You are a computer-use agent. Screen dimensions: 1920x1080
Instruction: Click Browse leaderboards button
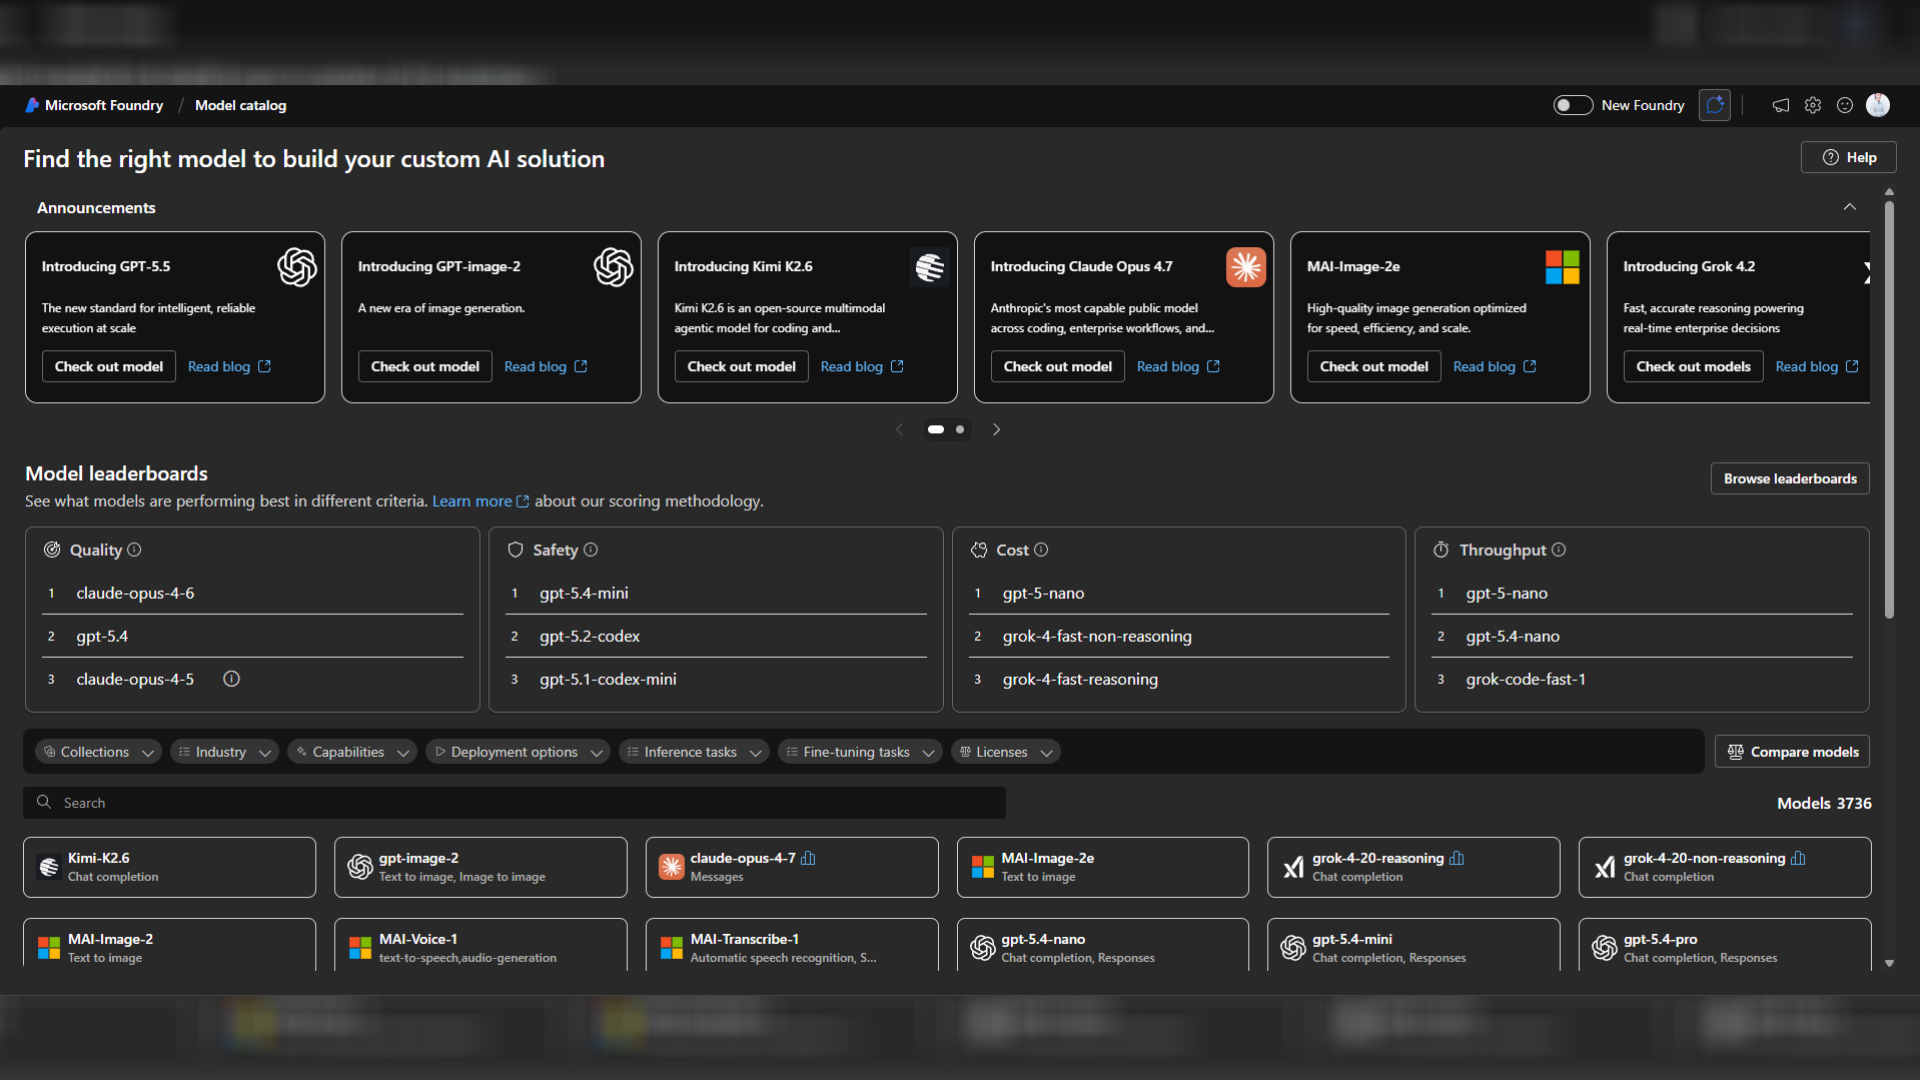click(x=1789, y=479)
